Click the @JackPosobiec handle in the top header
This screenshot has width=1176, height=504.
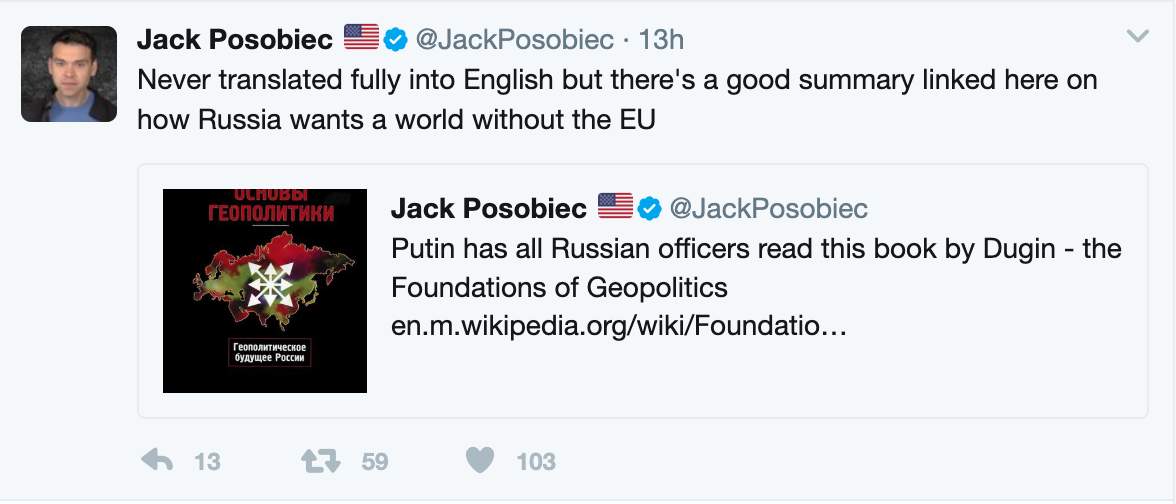[514, 39]
